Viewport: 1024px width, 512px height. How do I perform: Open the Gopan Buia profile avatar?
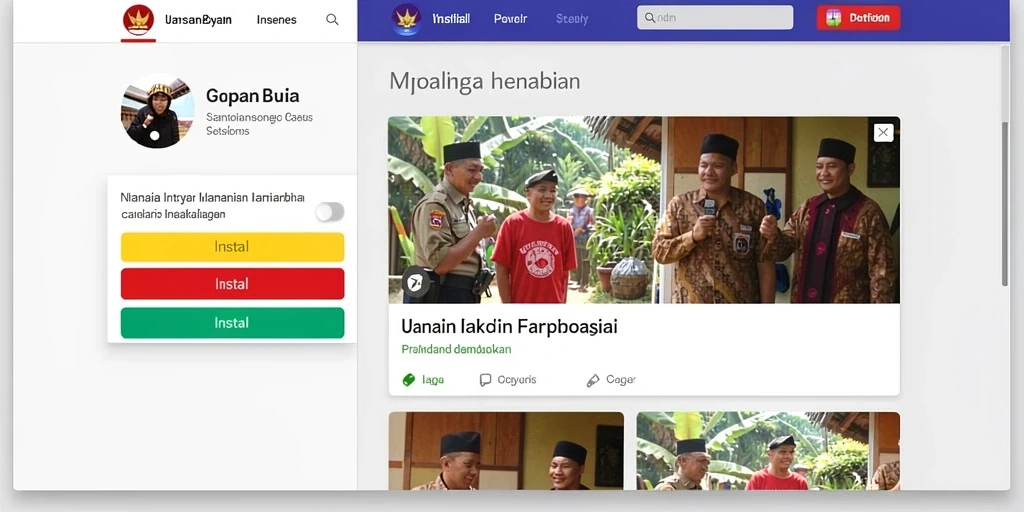click(x=157, y=111)
